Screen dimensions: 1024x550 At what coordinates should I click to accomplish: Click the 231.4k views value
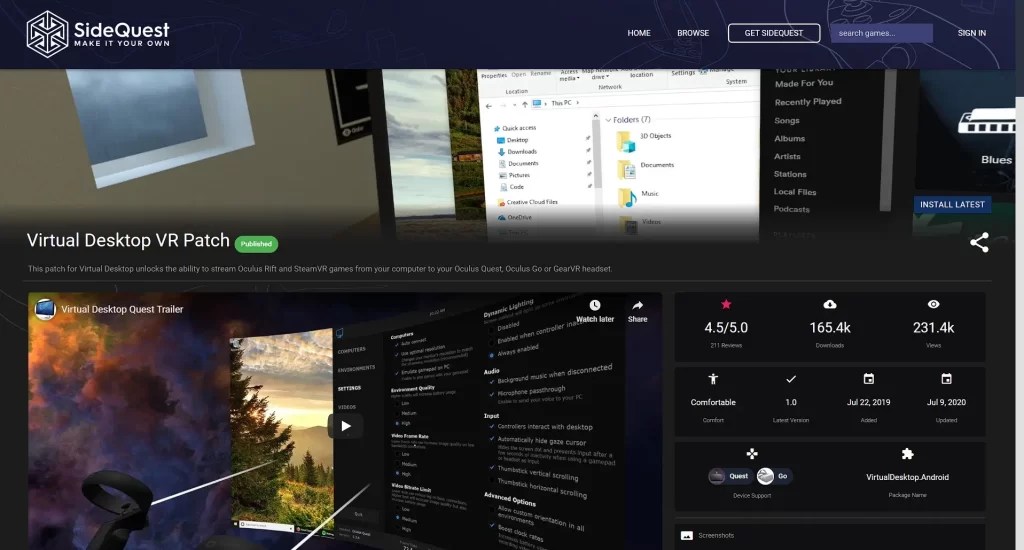click(933, 328)
